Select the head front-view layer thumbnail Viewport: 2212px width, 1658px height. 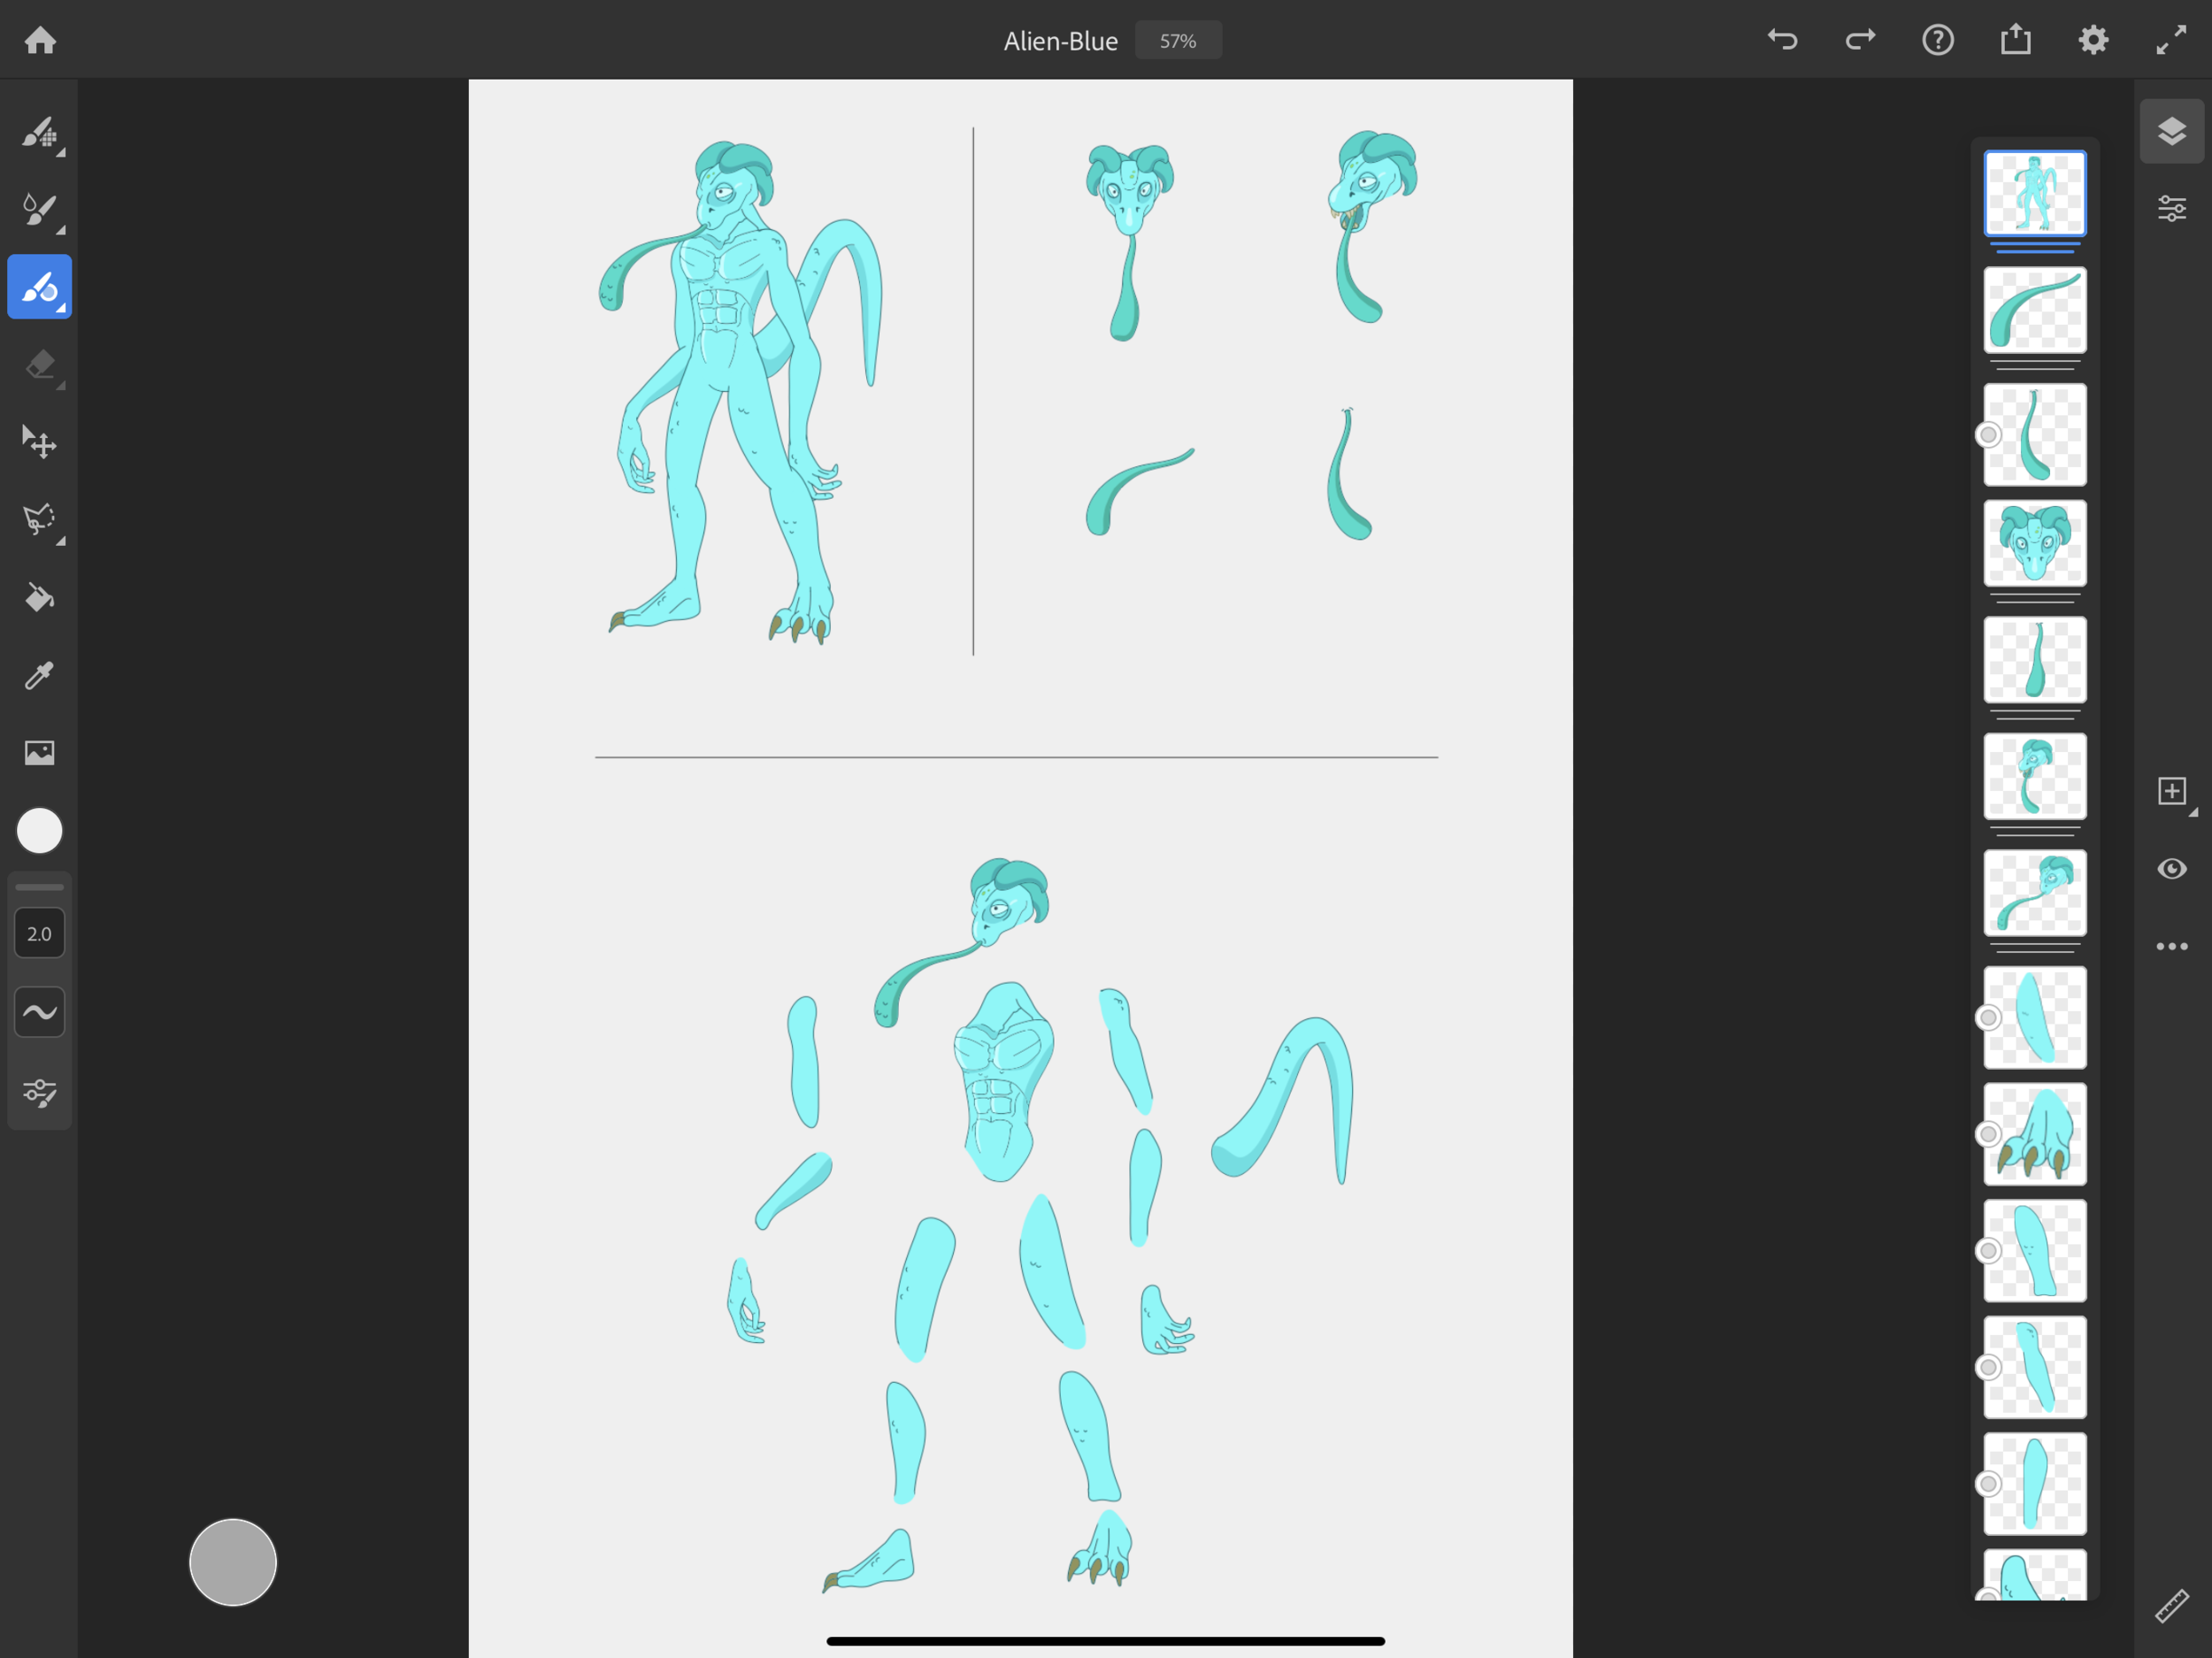coord(2034,543)
